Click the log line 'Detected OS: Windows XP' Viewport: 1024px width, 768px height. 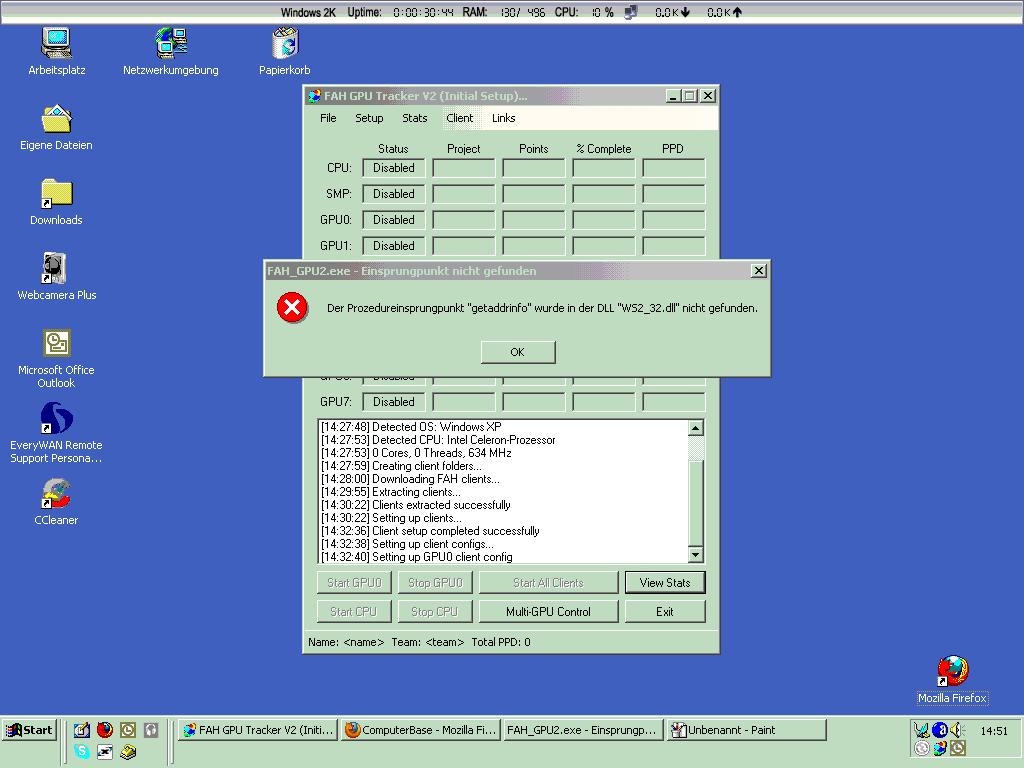(411, 426)
